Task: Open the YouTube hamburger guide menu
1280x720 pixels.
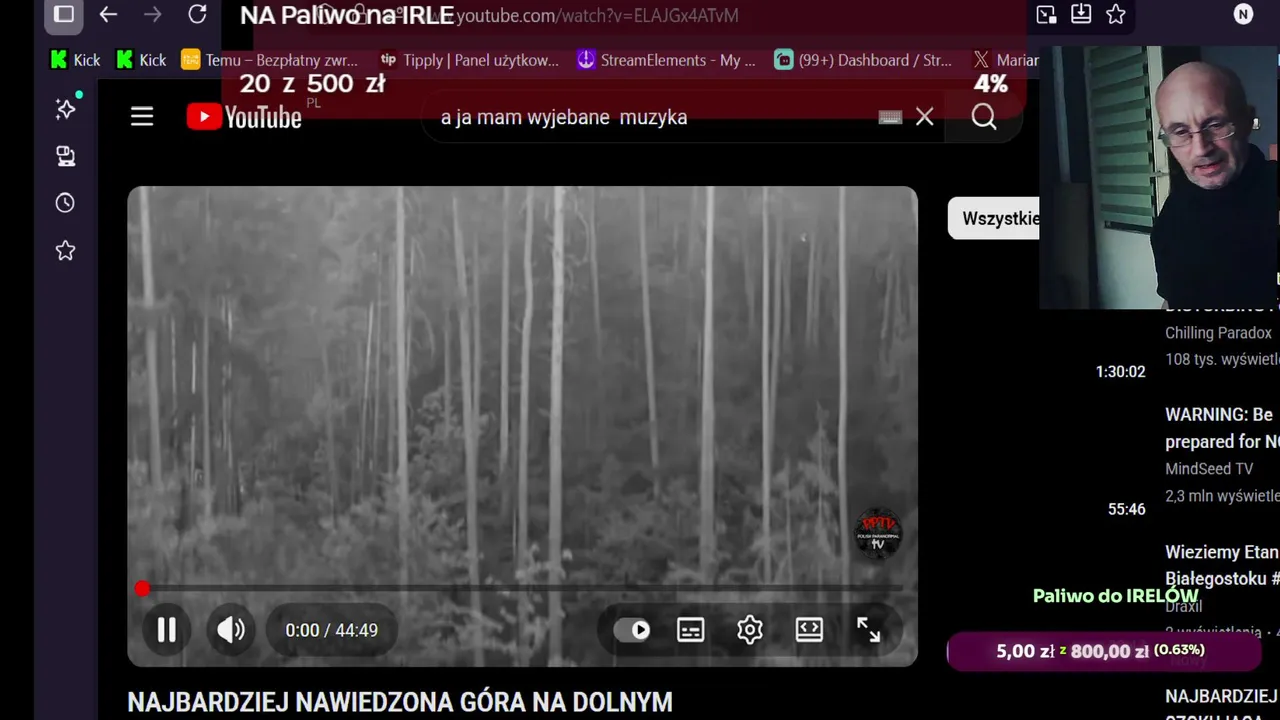Action: coord(142,117)
